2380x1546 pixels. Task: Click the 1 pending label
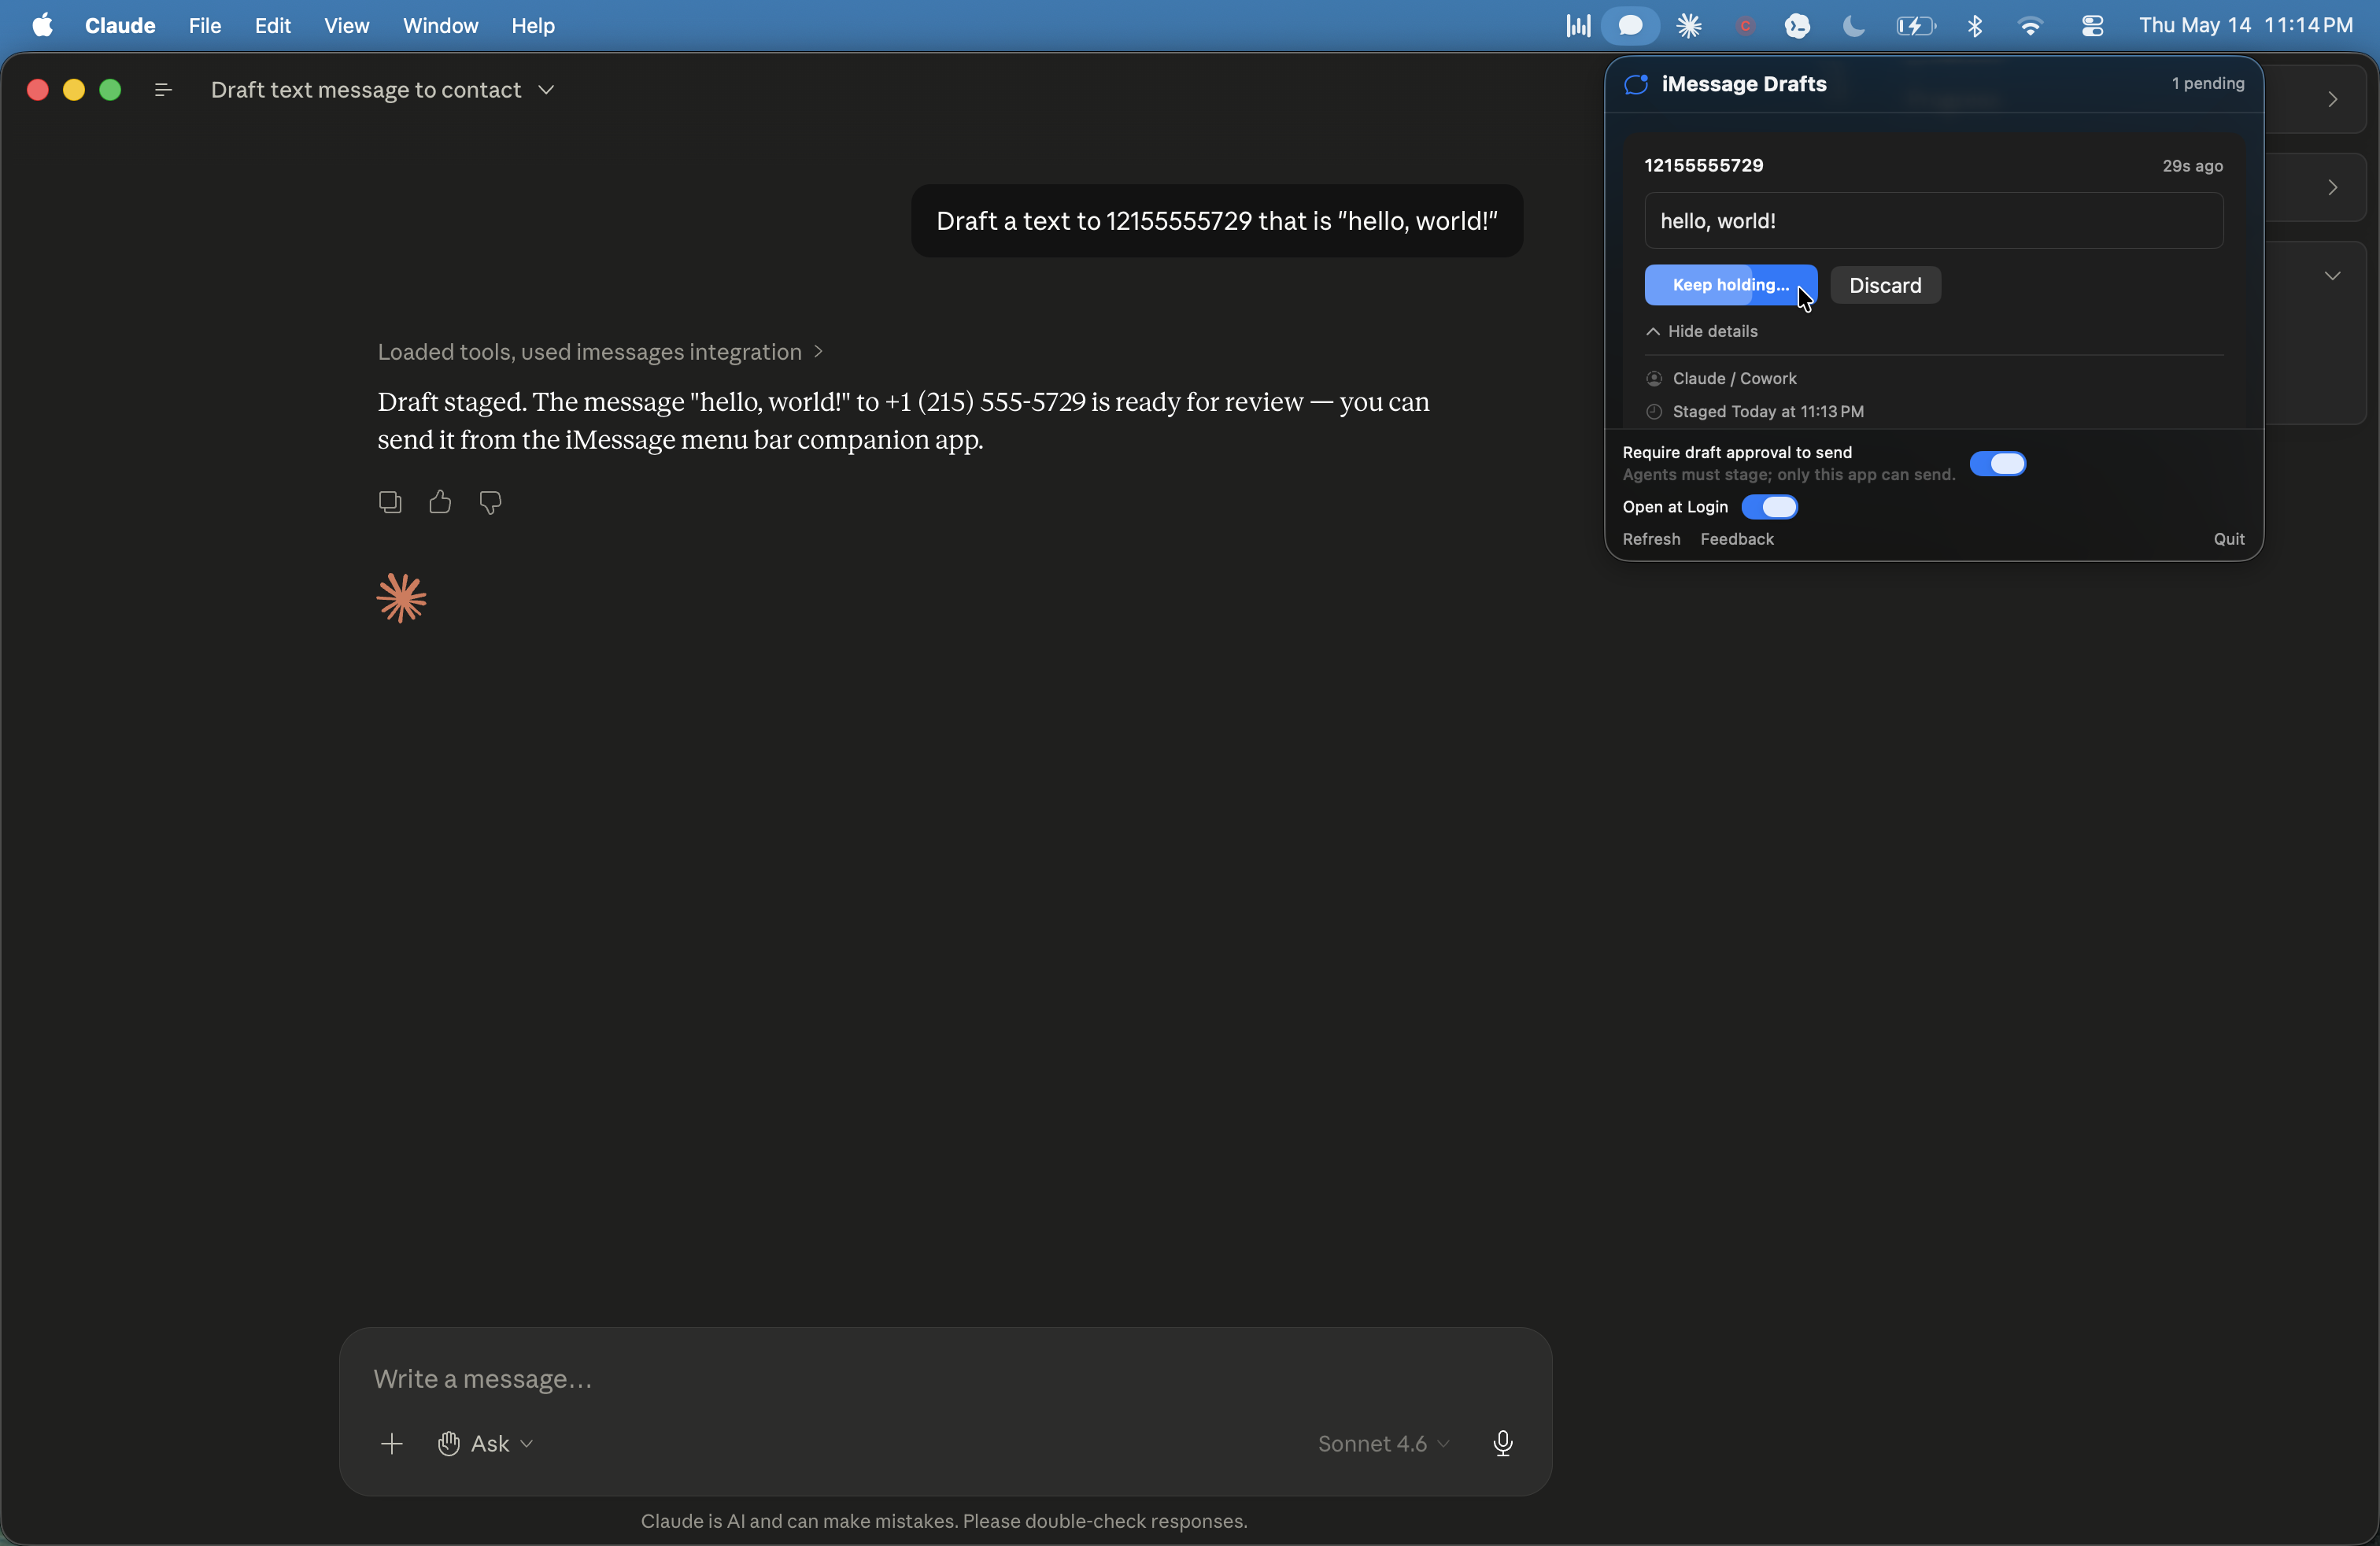click(x=2207, y=83)
